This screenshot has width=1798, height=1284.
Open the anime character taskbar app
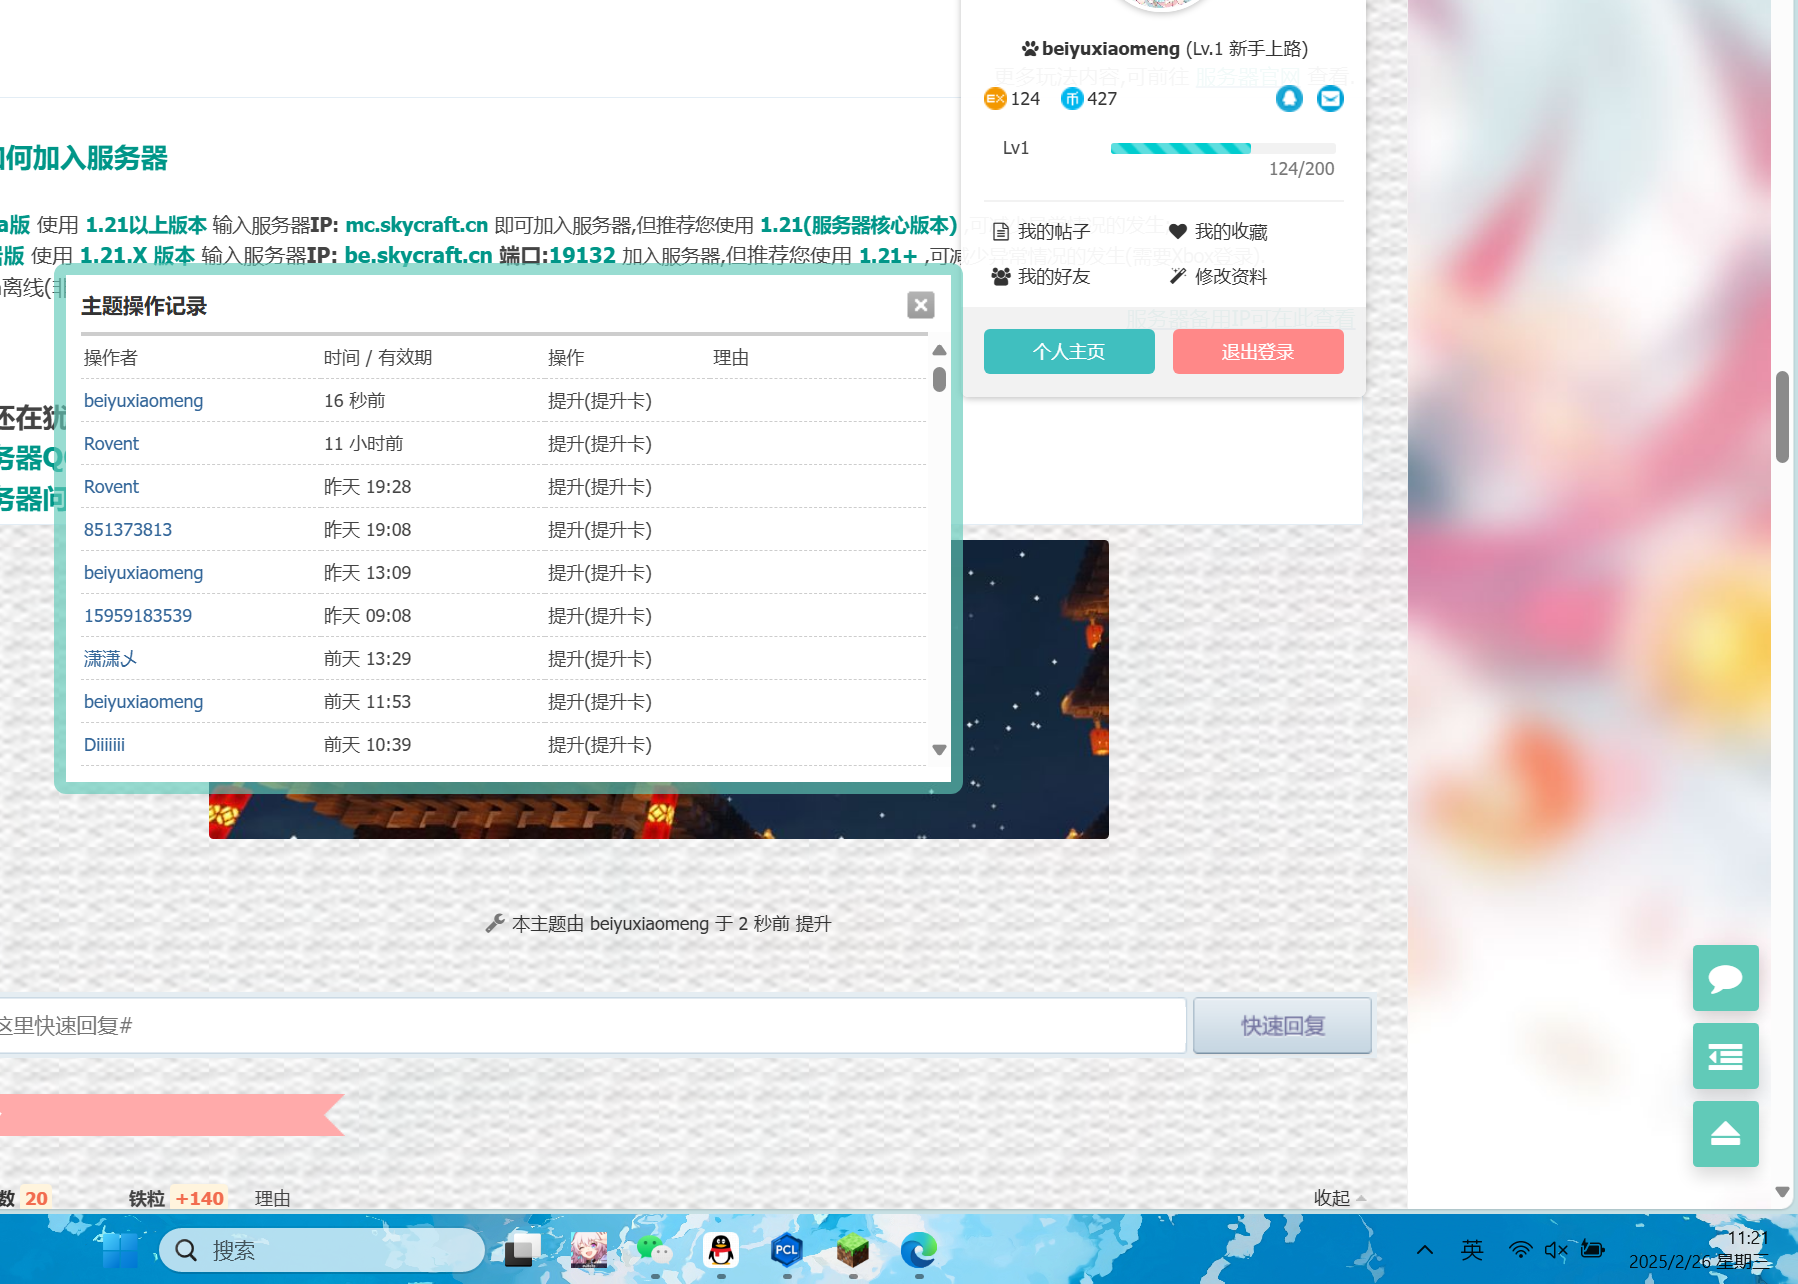point(589,1250)
